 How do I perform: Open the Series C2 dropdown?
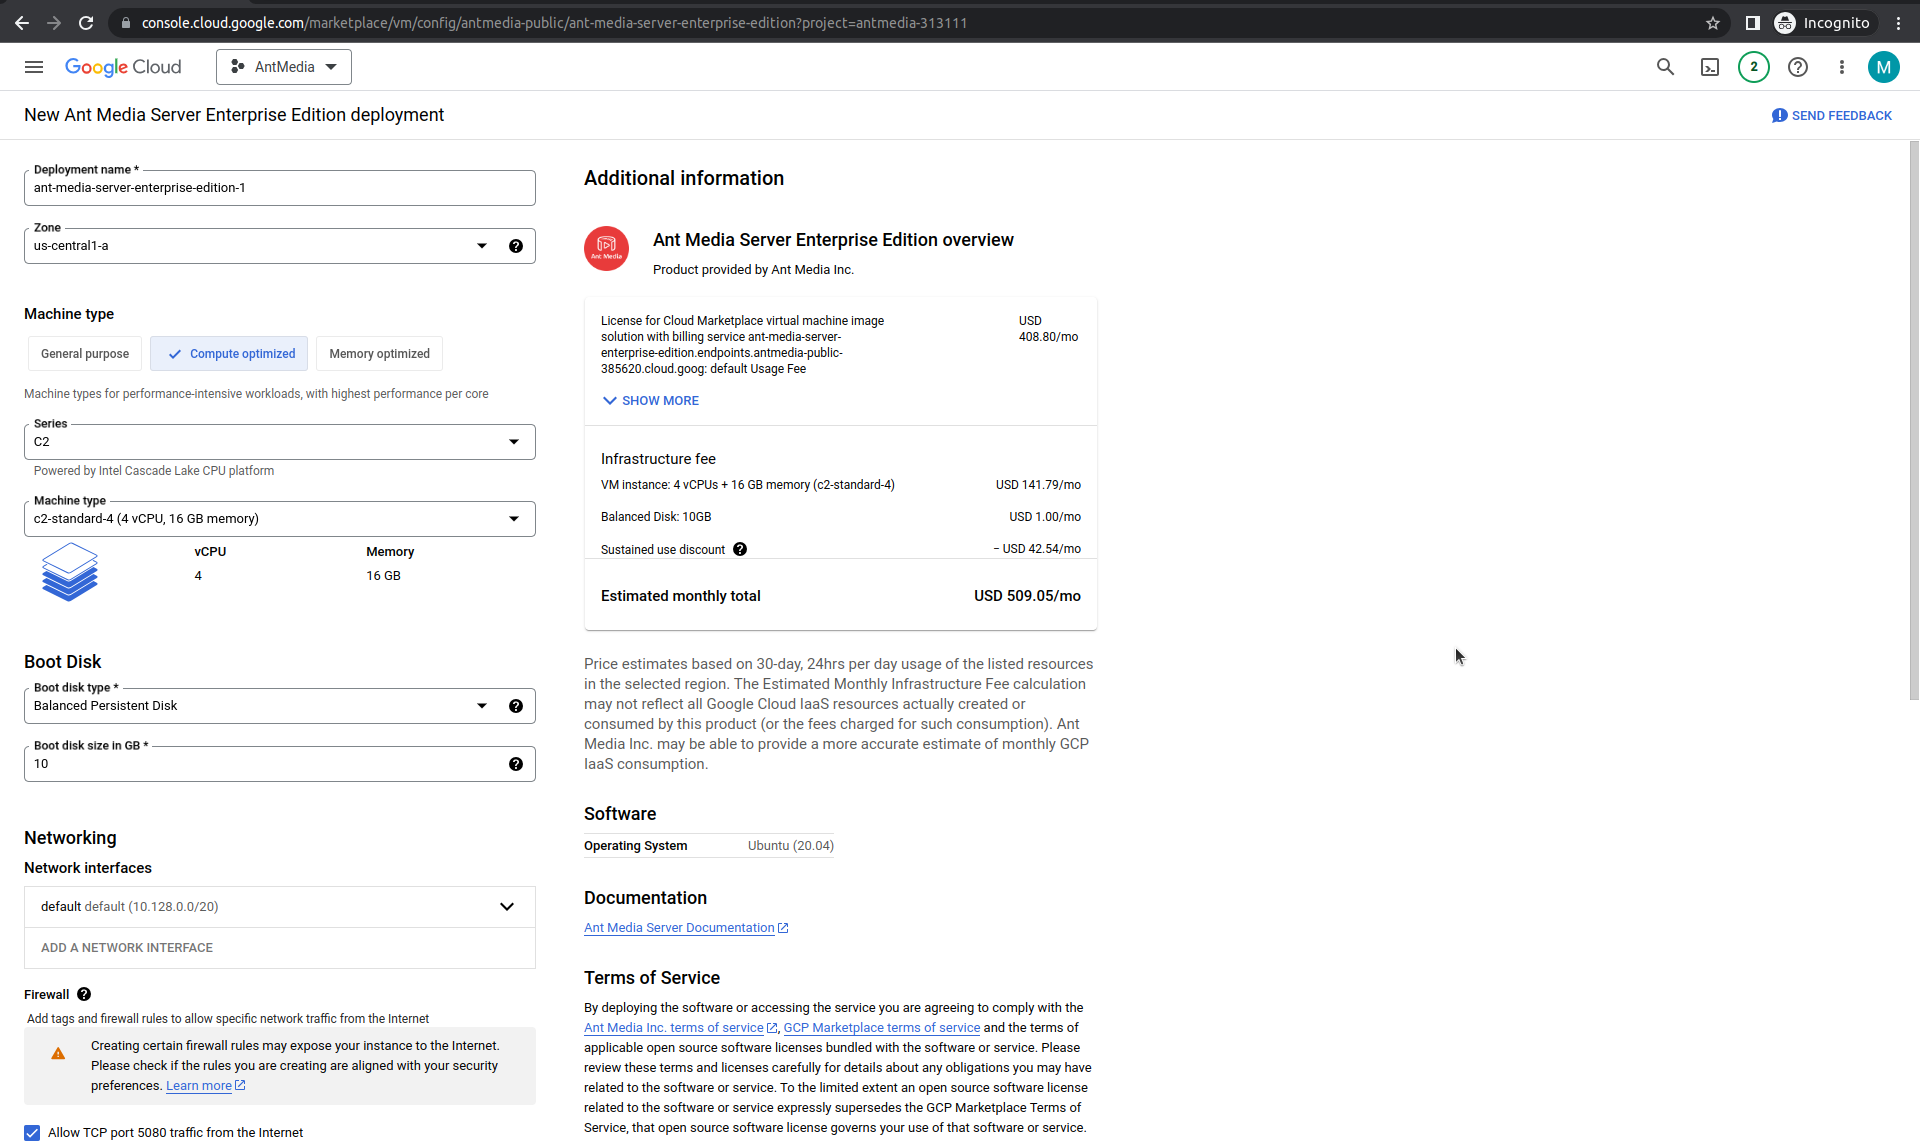click(x=280, y=442)
